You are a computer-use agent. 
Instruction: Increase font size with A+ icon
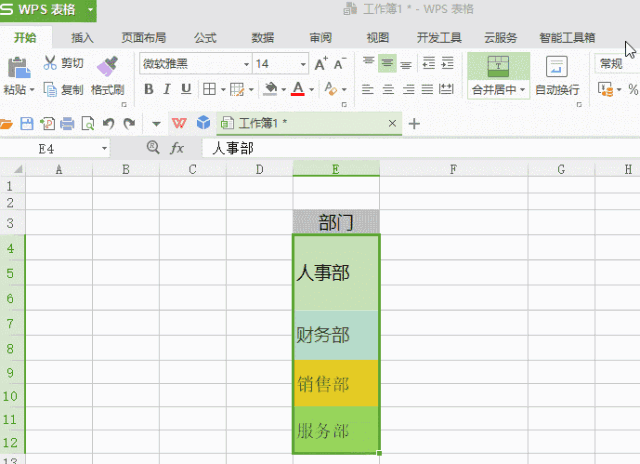pyautogui.click(x=321, y=64)
